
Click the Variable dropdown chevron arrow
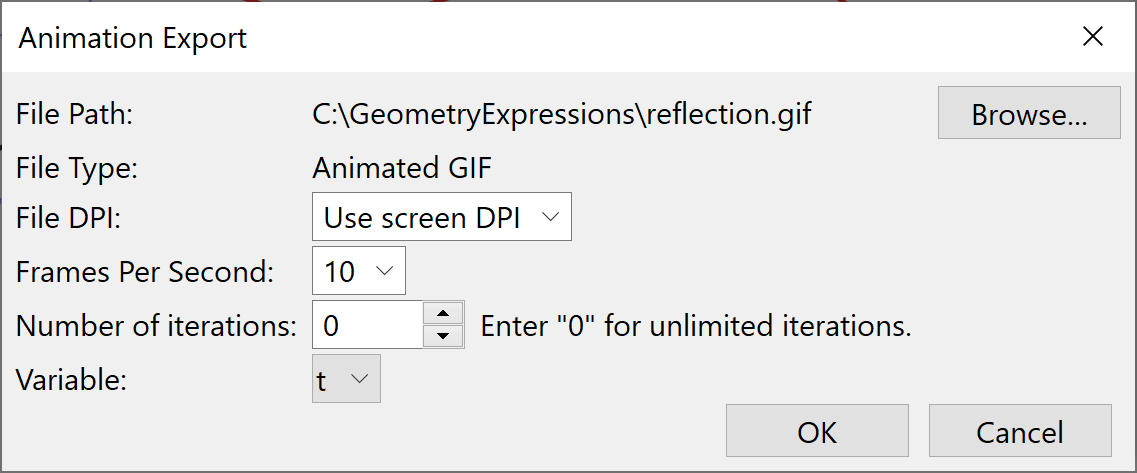click(x=360, y=379)
